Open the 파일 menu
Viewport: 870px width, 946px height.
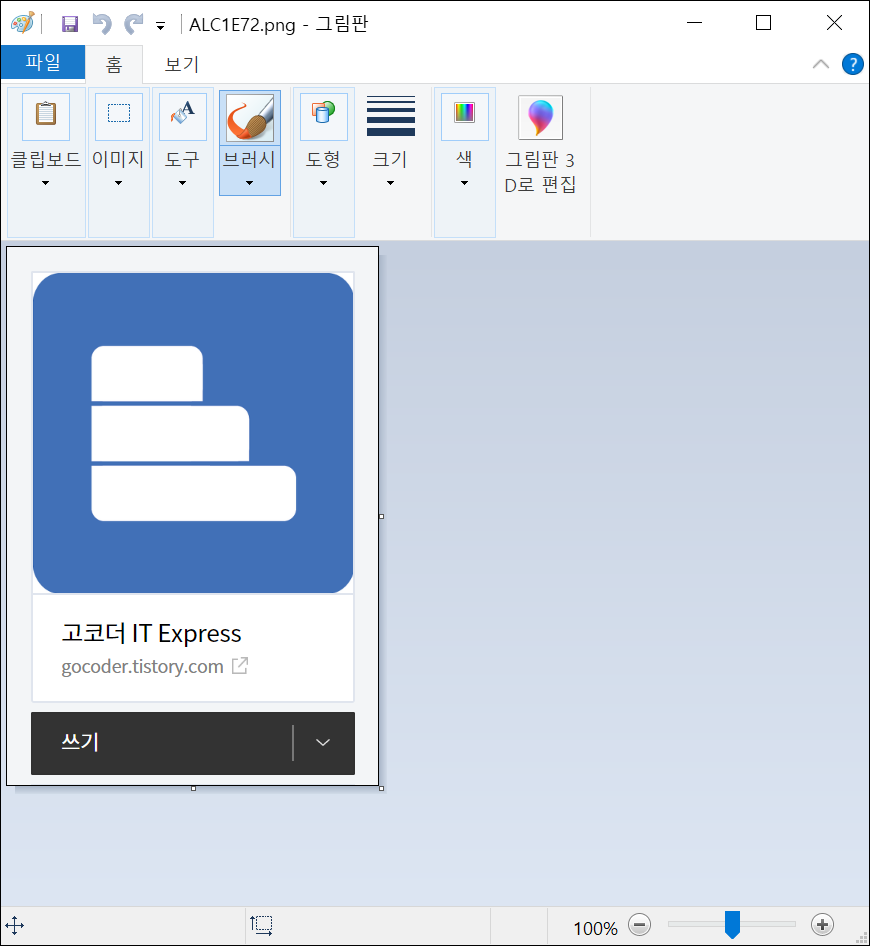pos(43,62)
